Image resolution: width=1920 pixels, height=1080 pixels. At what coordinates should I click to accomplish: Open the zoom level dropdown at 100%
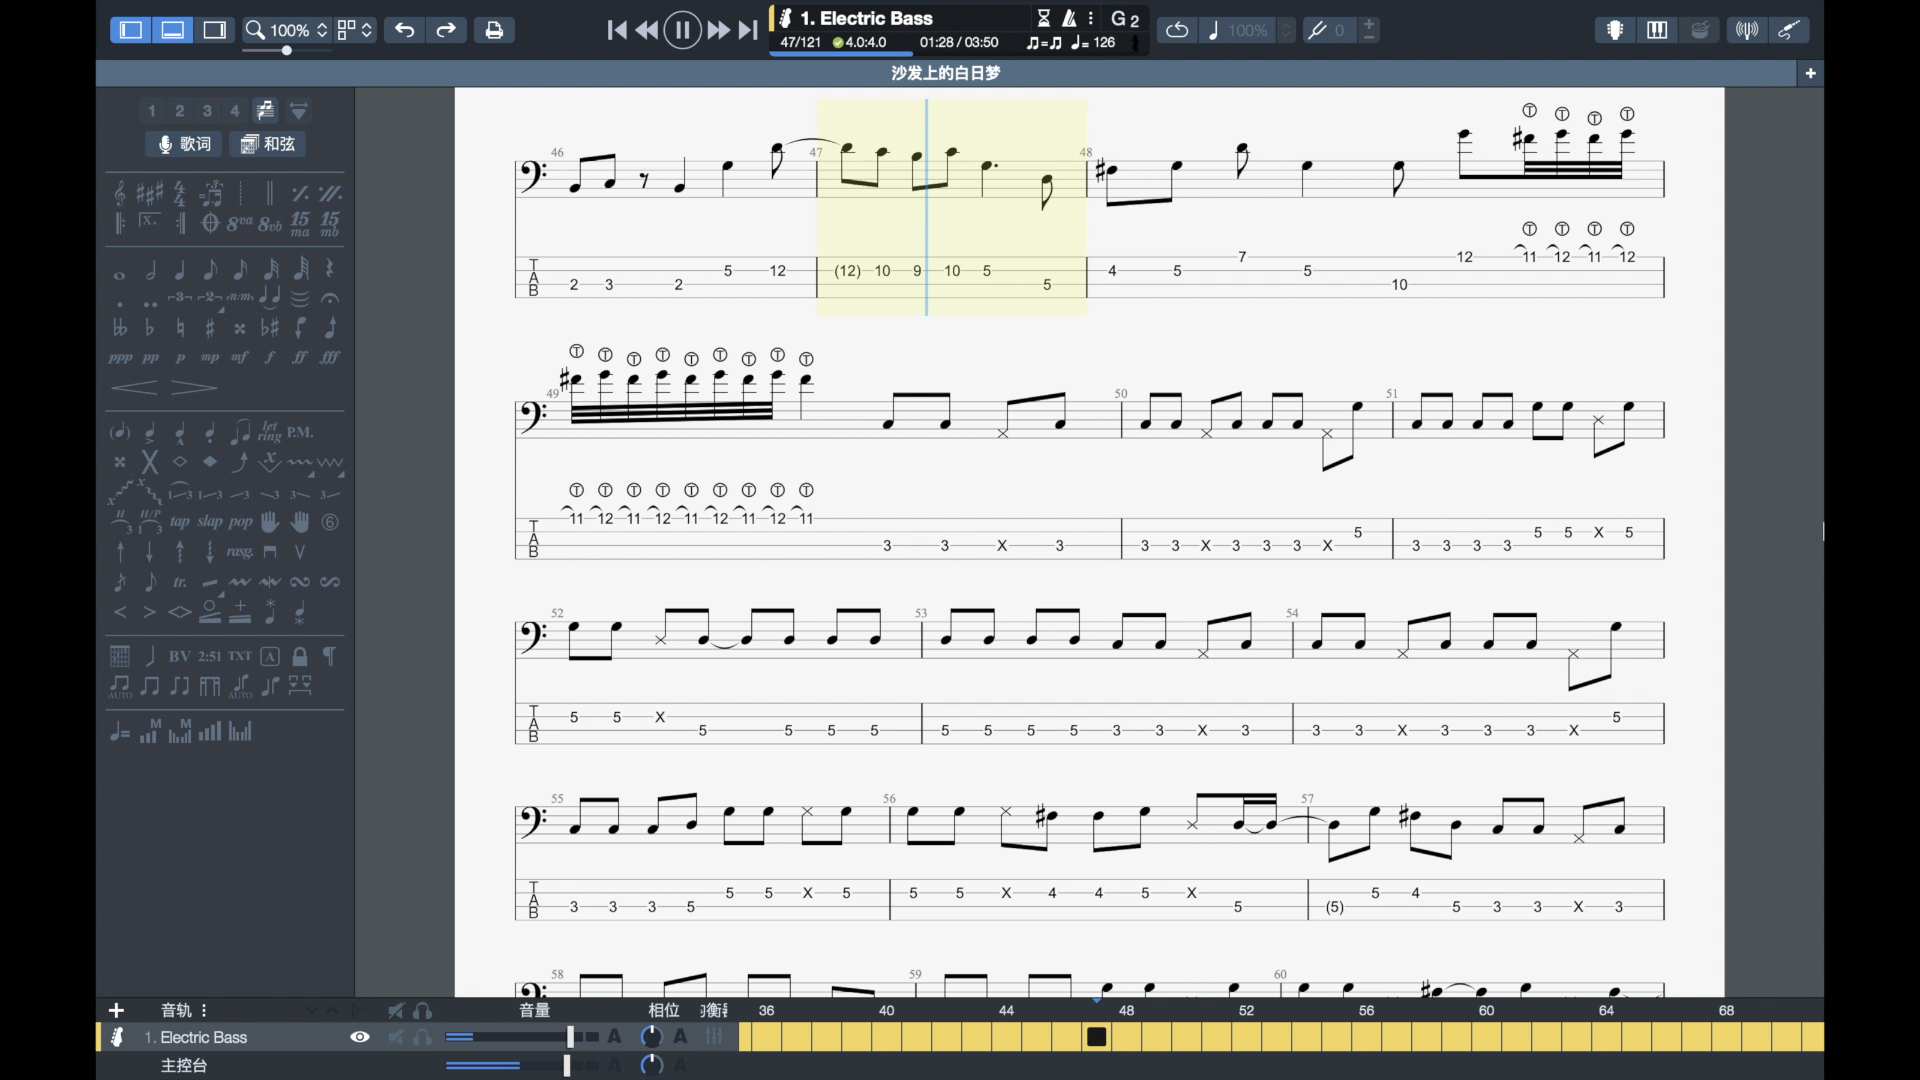tap(287, 30)
